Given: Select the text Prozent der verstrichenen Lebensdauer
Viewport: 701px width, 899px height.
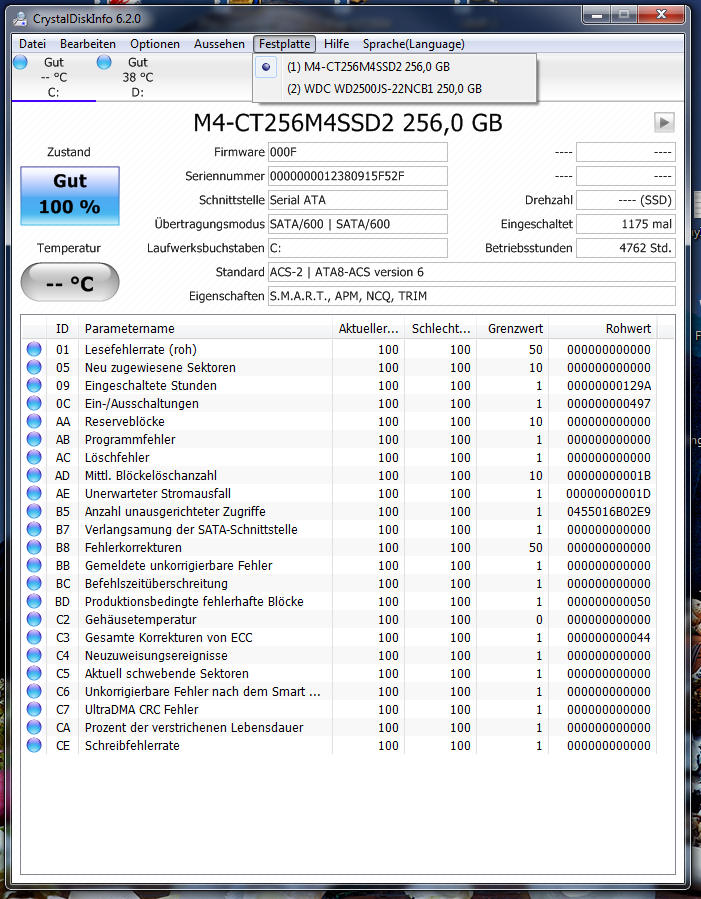Looking at the screenshot, I should pos(194,728).
